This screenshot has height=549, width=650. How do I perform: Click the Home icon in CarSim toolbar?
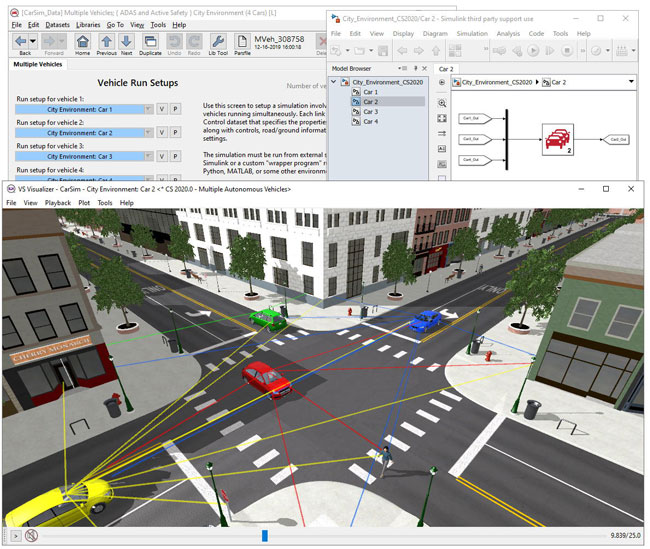coord(82,41)
